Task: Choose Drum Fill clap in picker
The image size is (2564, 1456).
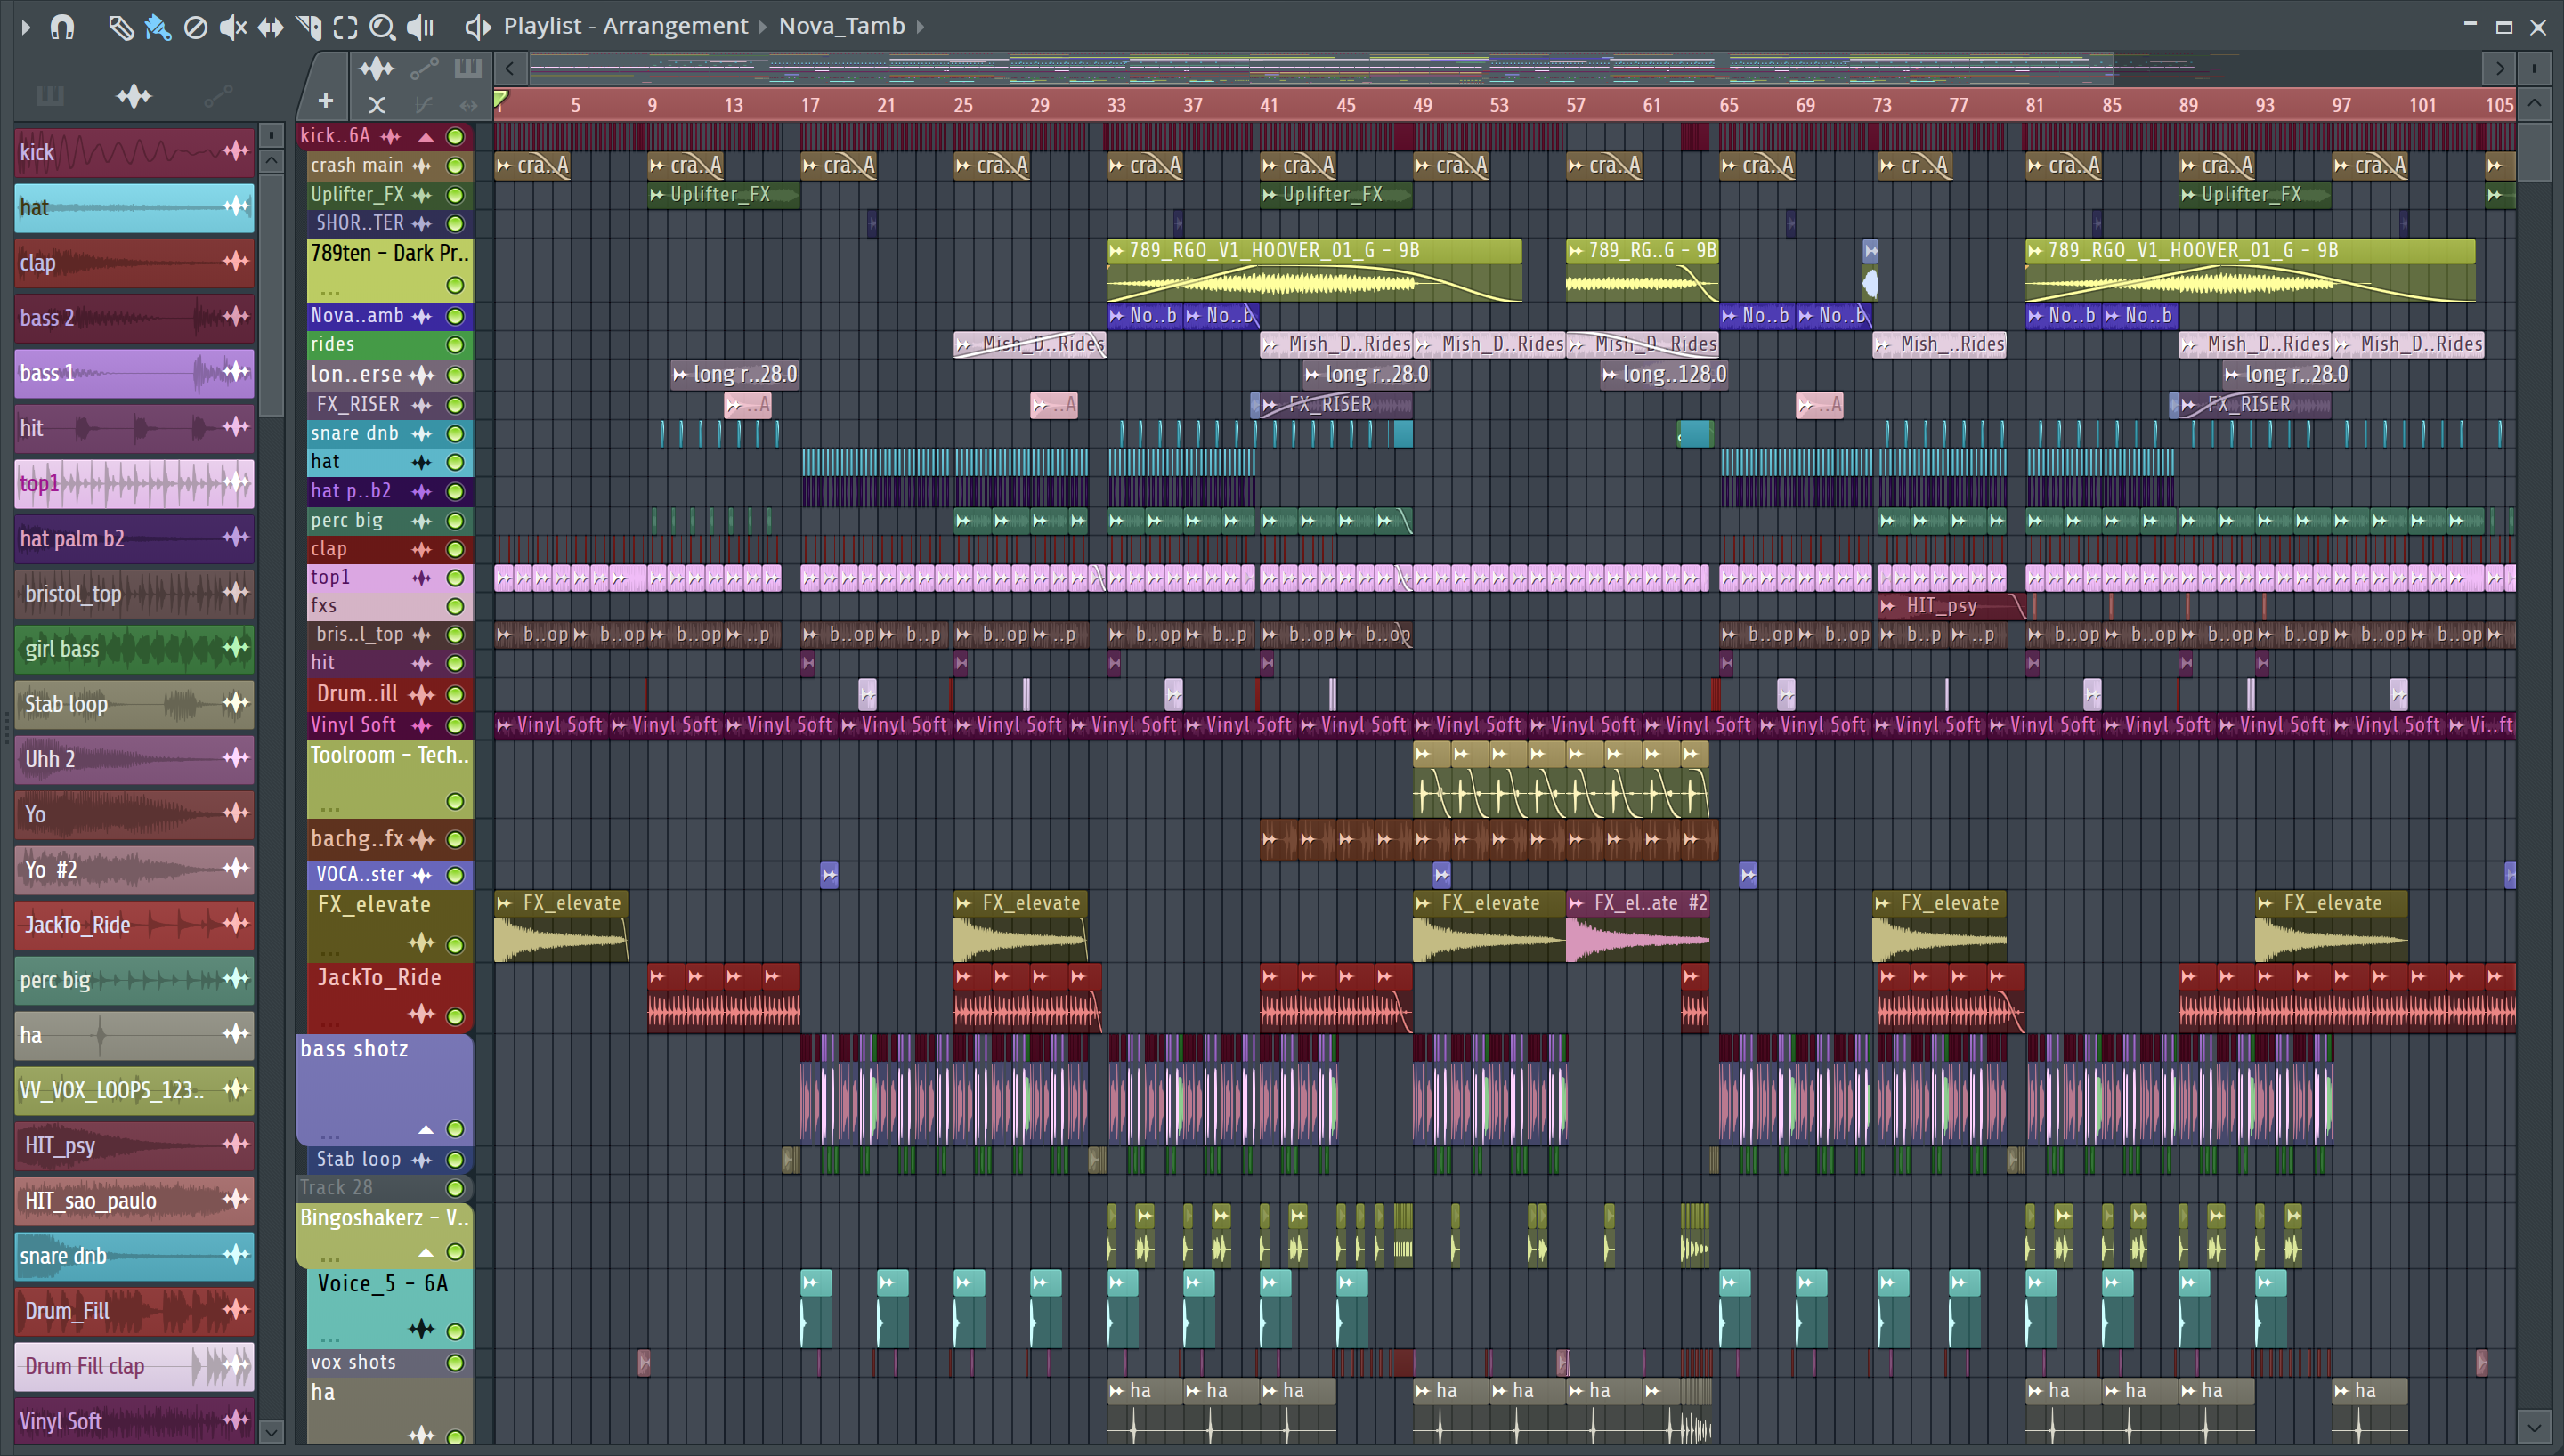Action: [134, 1366]
